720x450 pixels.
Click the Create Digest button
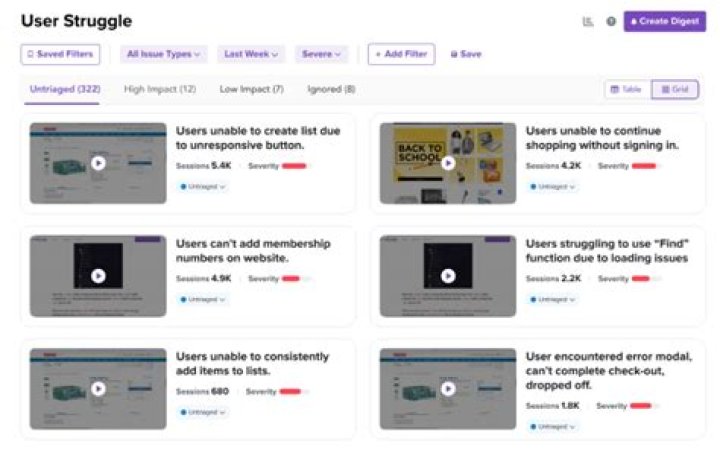[x=664, y=22]
